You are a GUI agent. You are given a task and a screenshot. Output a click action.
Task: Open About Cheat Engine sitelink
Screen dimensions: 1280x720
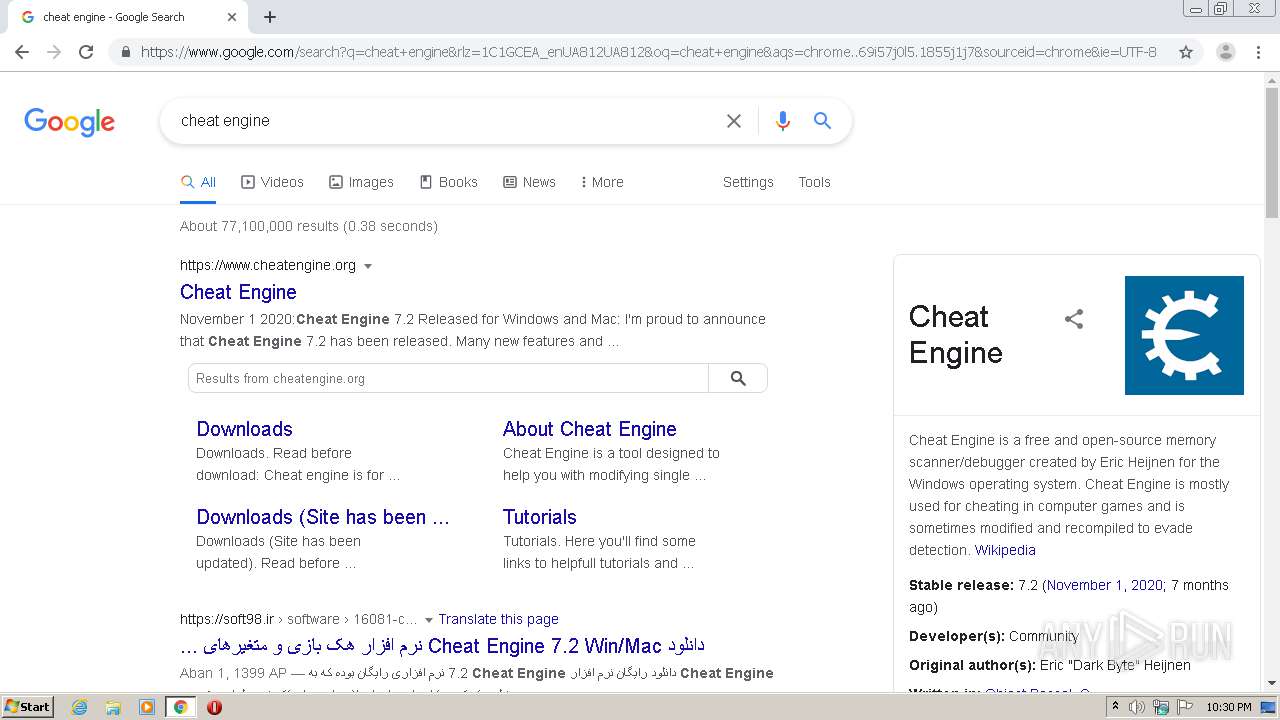point(590,429)
